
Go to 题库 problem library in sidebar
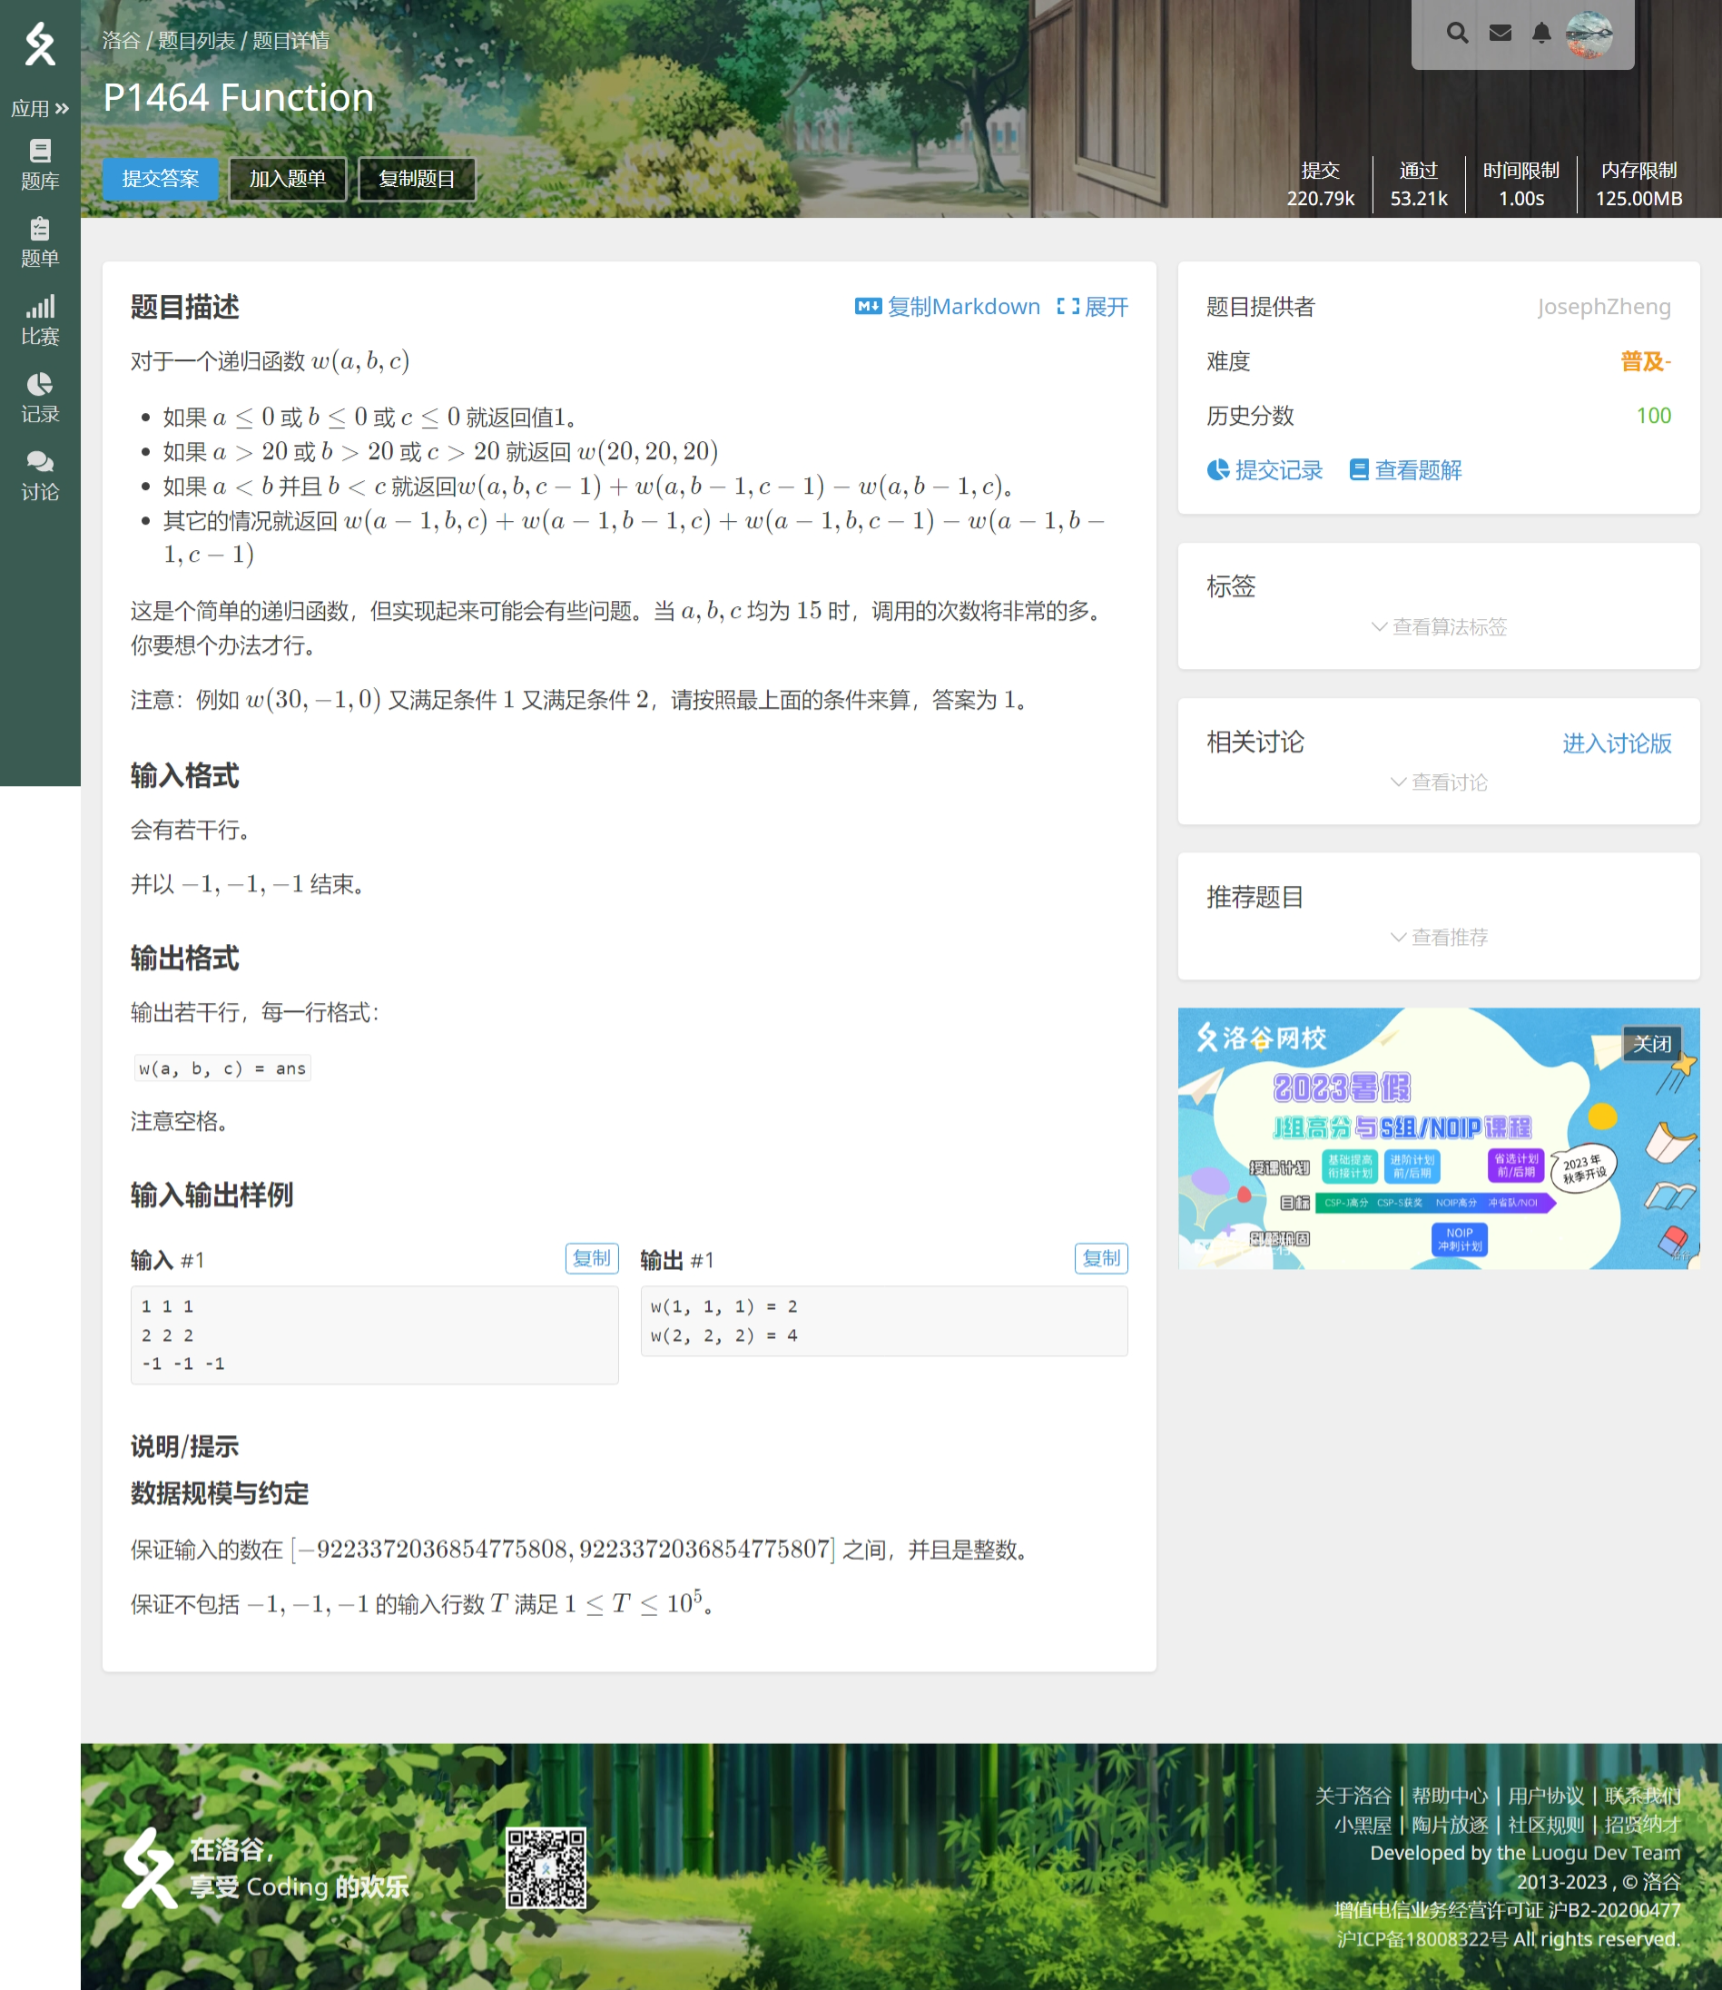40,165
